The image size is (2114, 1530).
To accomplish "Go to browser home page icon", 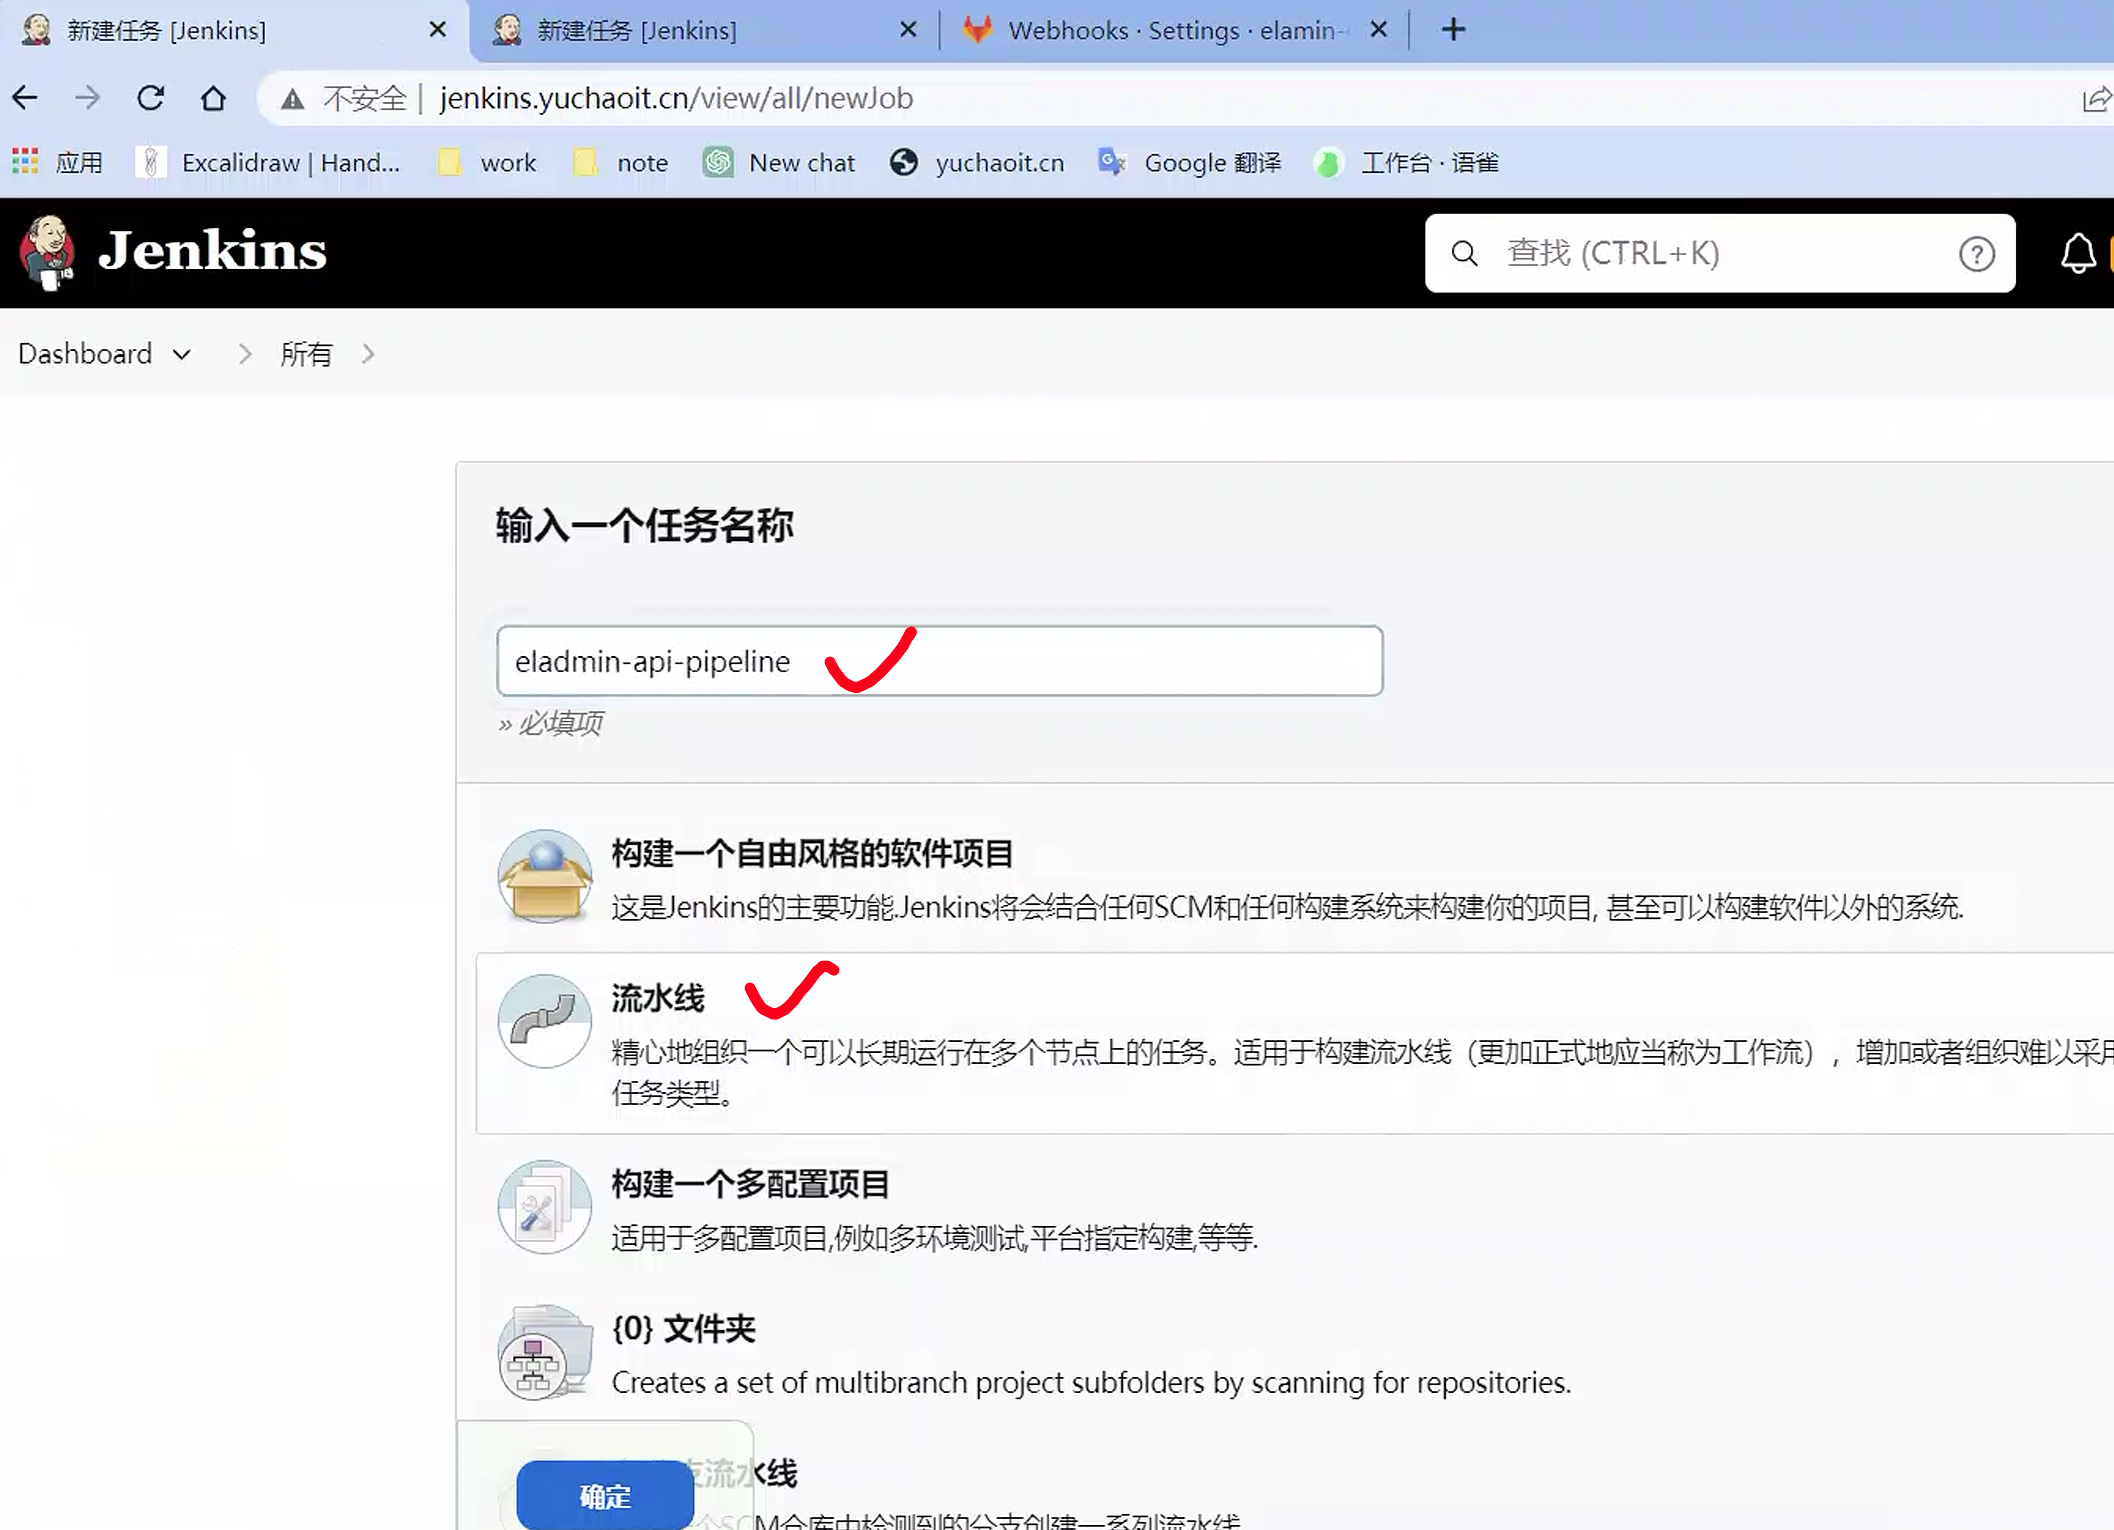I will tap(213, 98).
